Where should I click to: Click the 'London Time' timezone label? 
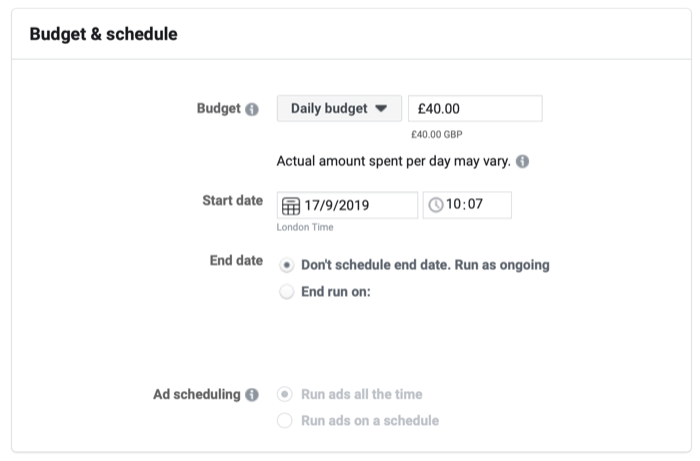click(x=305, y=227)
